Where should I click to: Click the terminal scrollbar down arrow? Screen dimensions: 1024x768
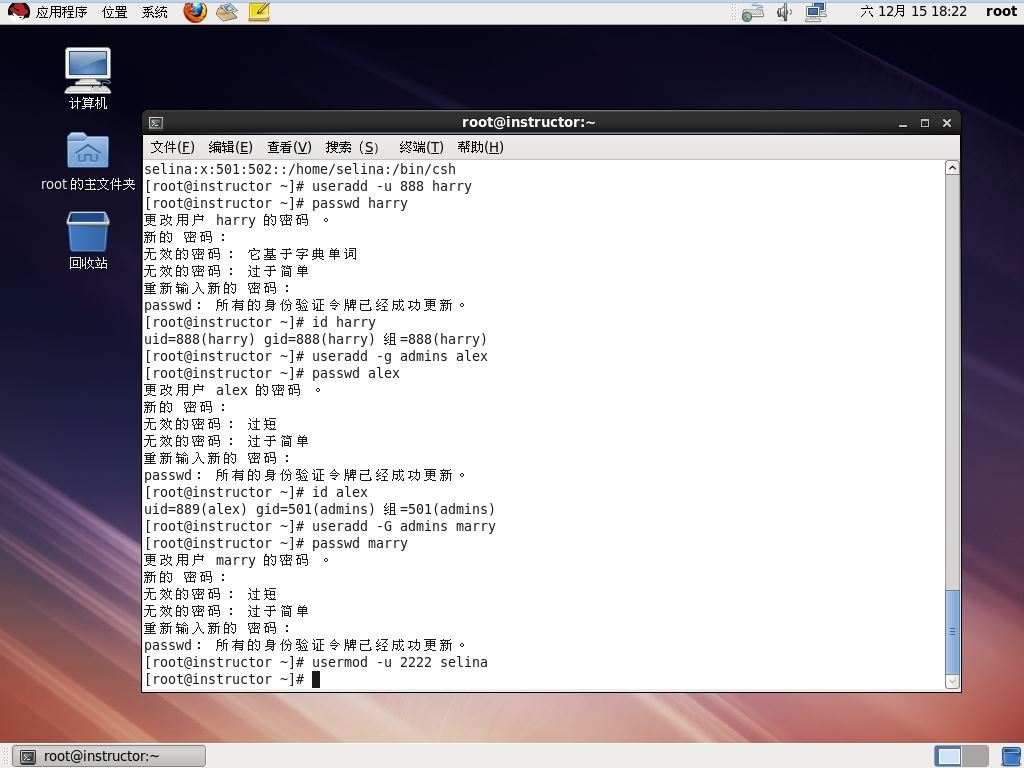(x=953, y=682)
